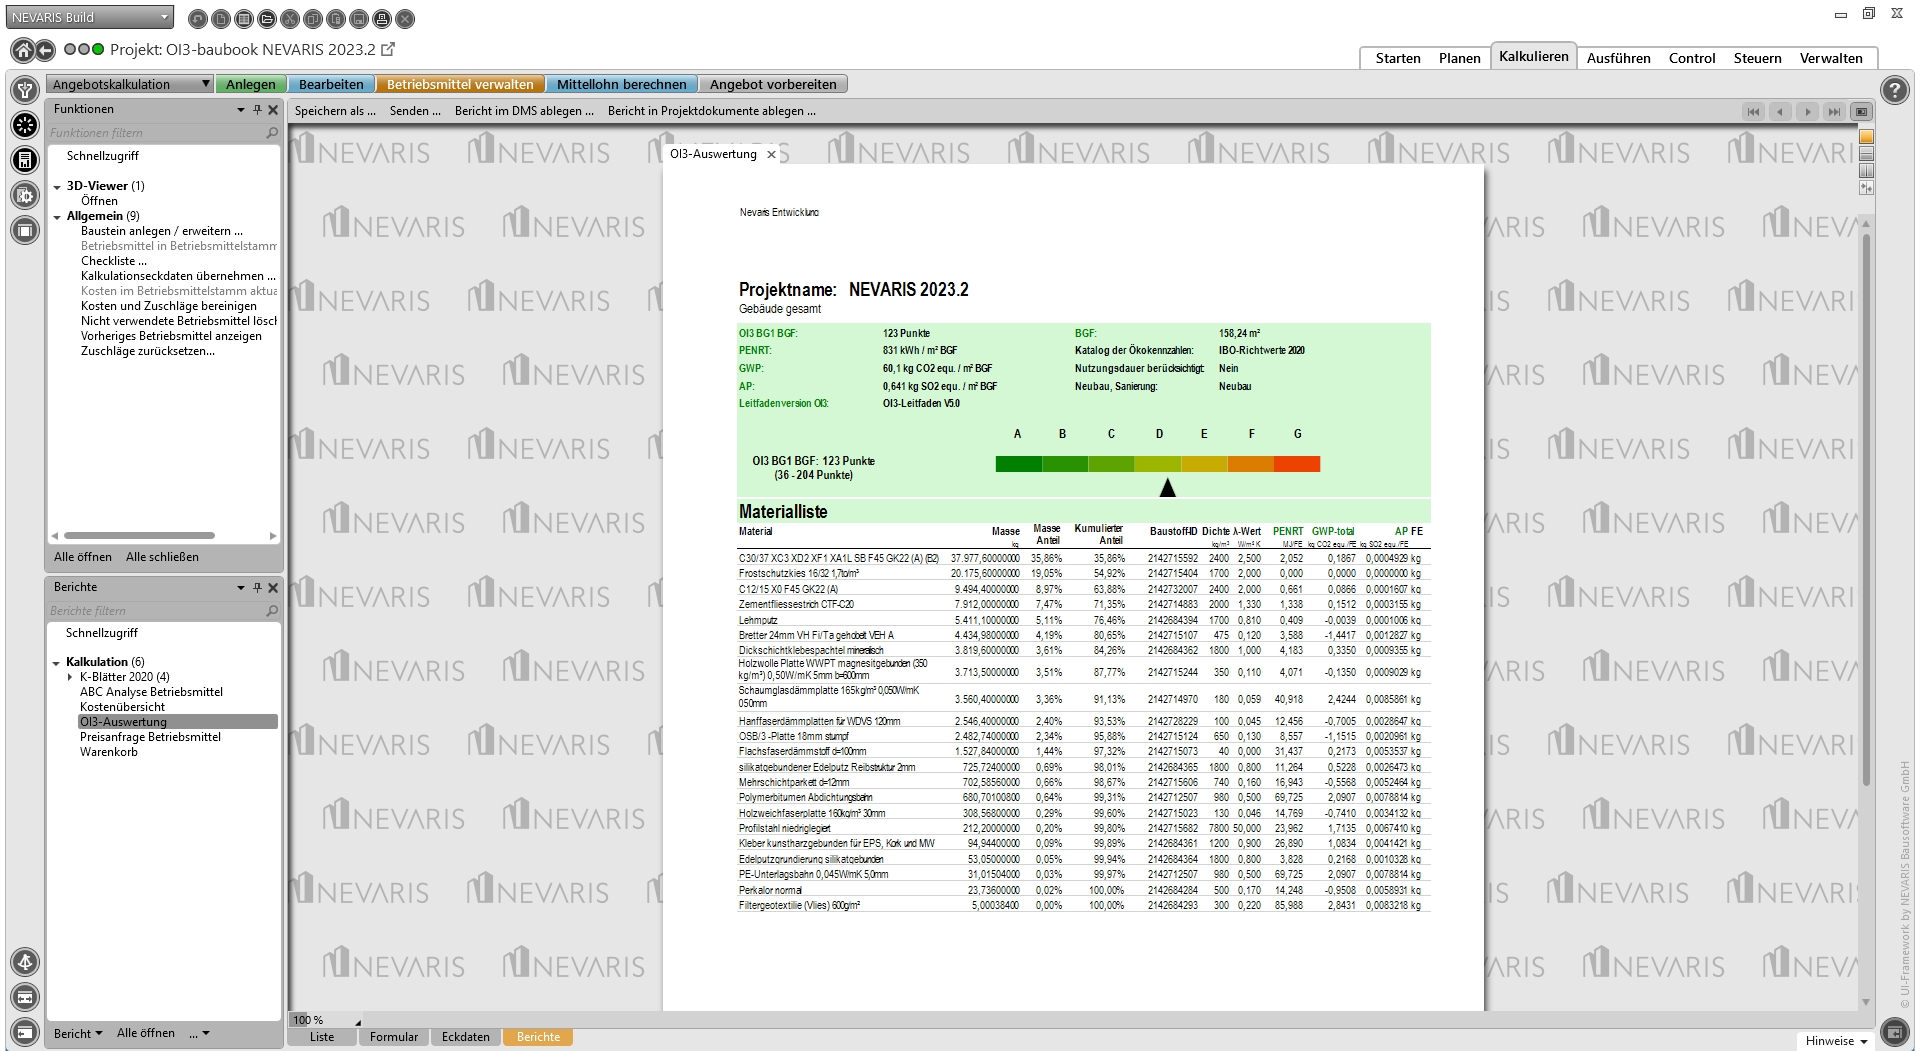This screenshot has height=1051, width=1920.
Task: Click the copy icon in top toolbar
Action: [312, 19]
